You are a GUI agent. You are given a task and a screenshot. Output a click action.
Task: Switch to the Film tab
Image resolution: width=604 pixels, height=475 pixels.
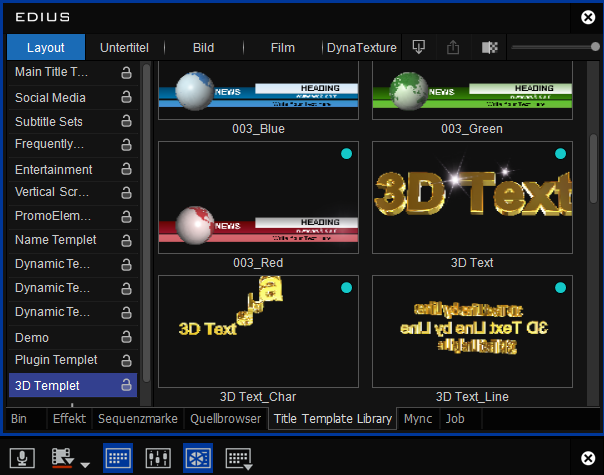[x=283, y=47]
